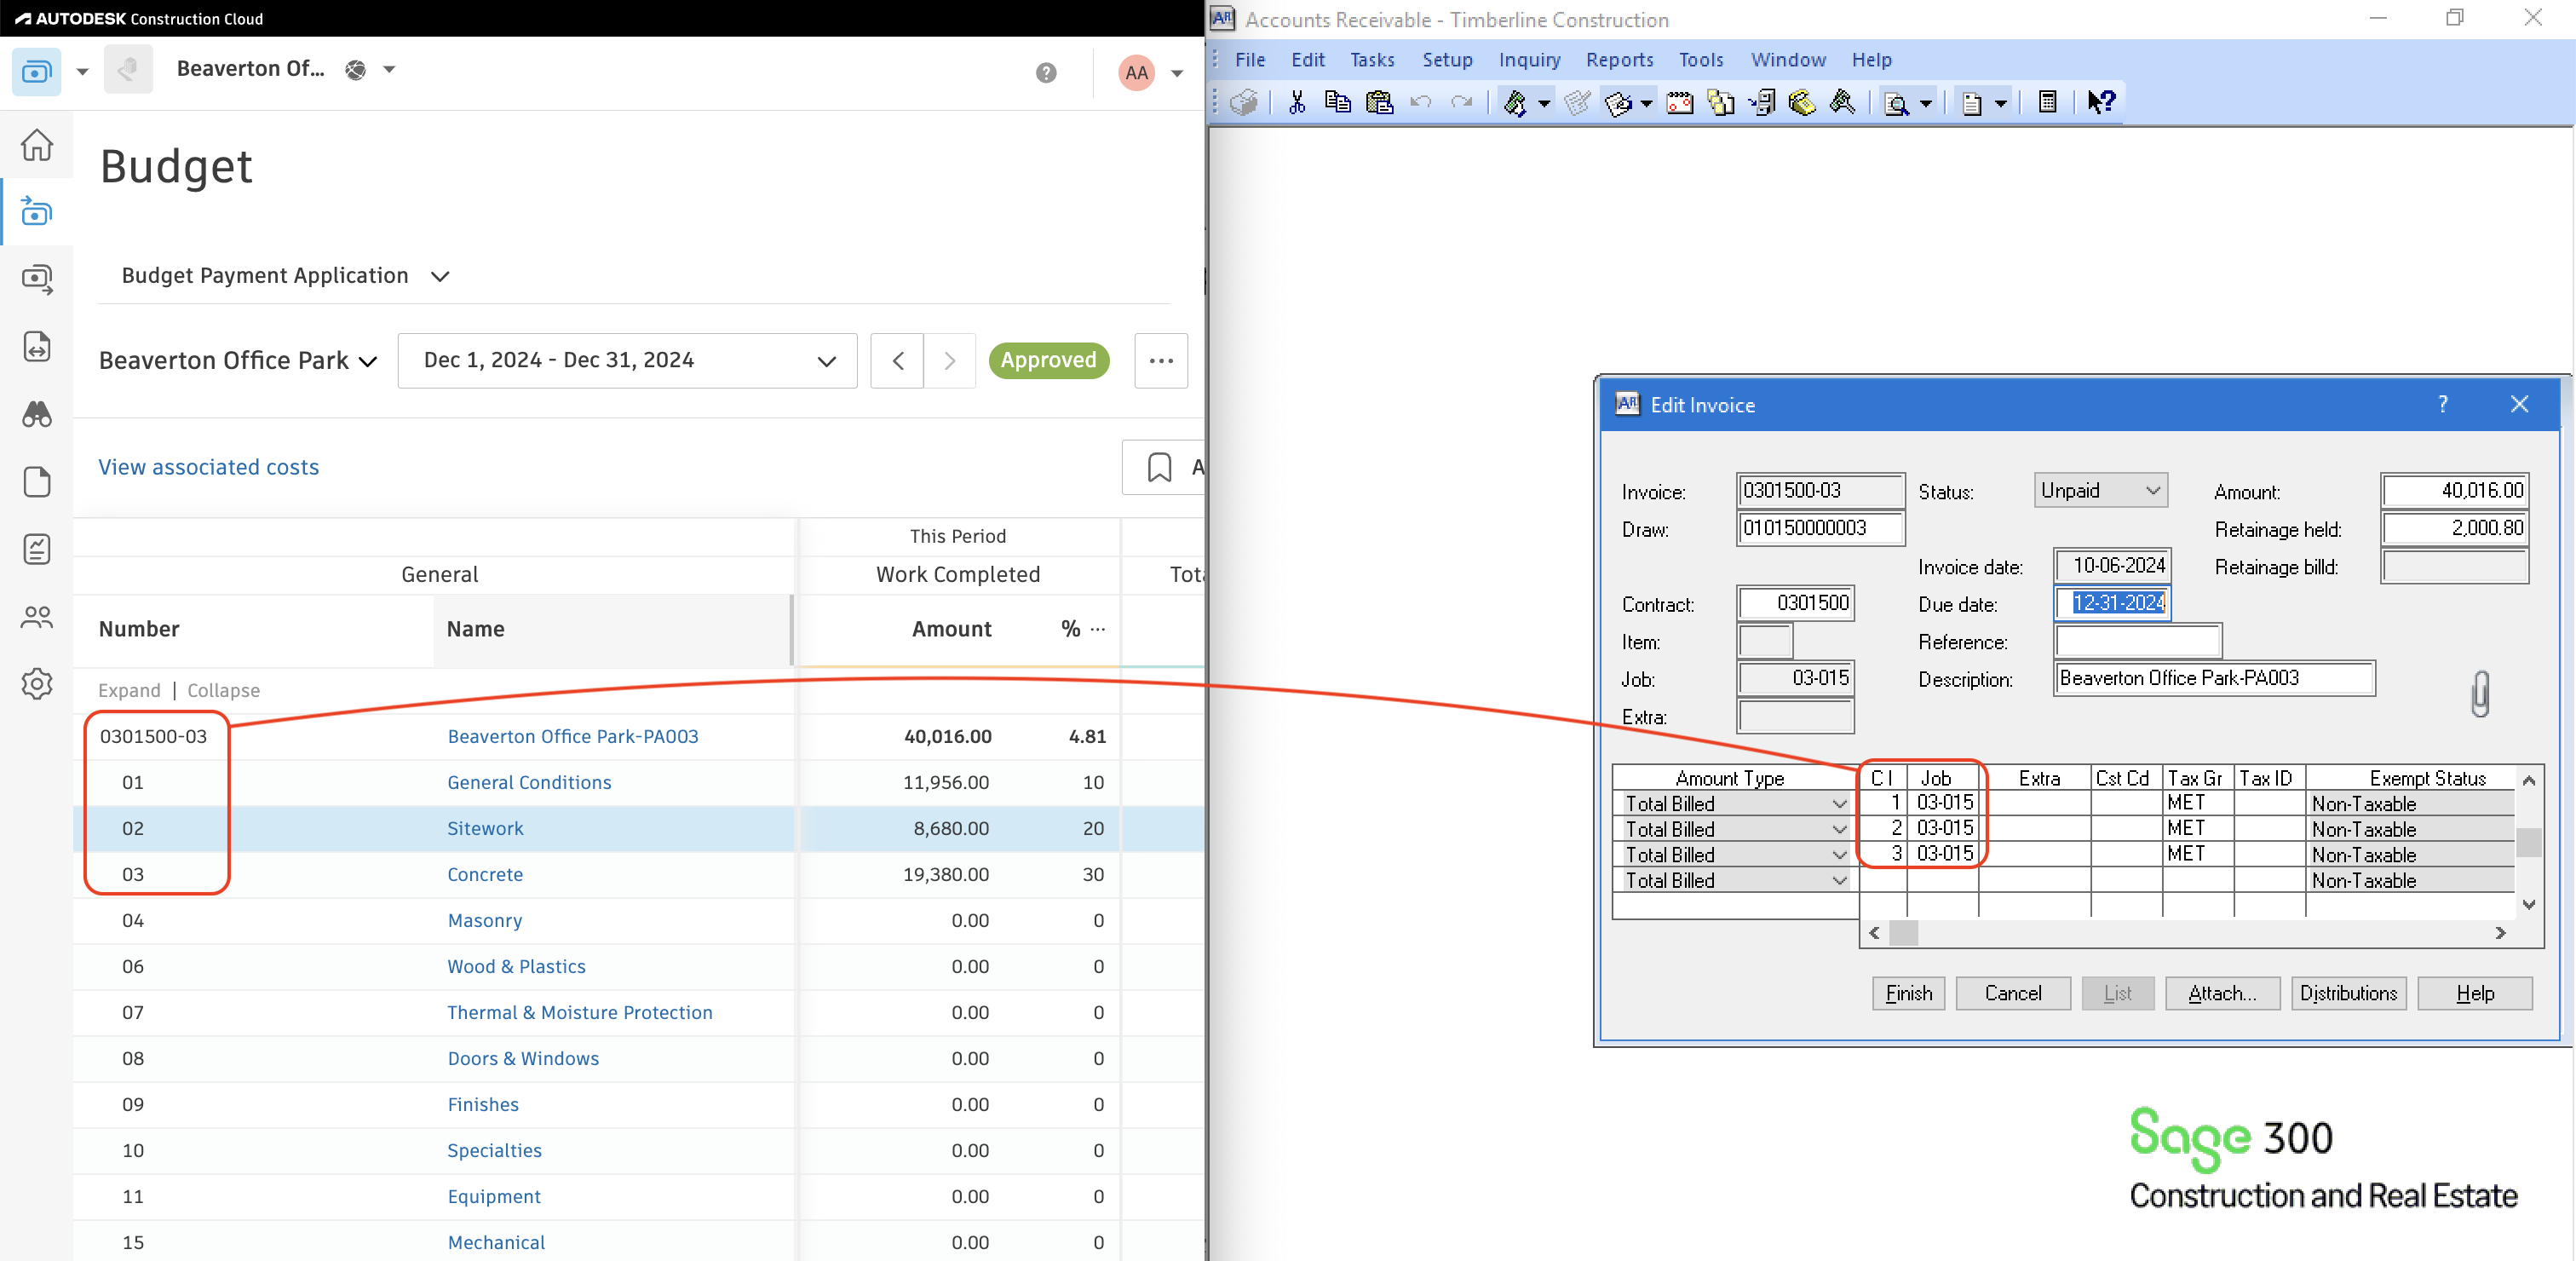The image size is (2576, 1261).
Task: Click the Cancel button in Edit Invoice
Action: [2012, 993]
